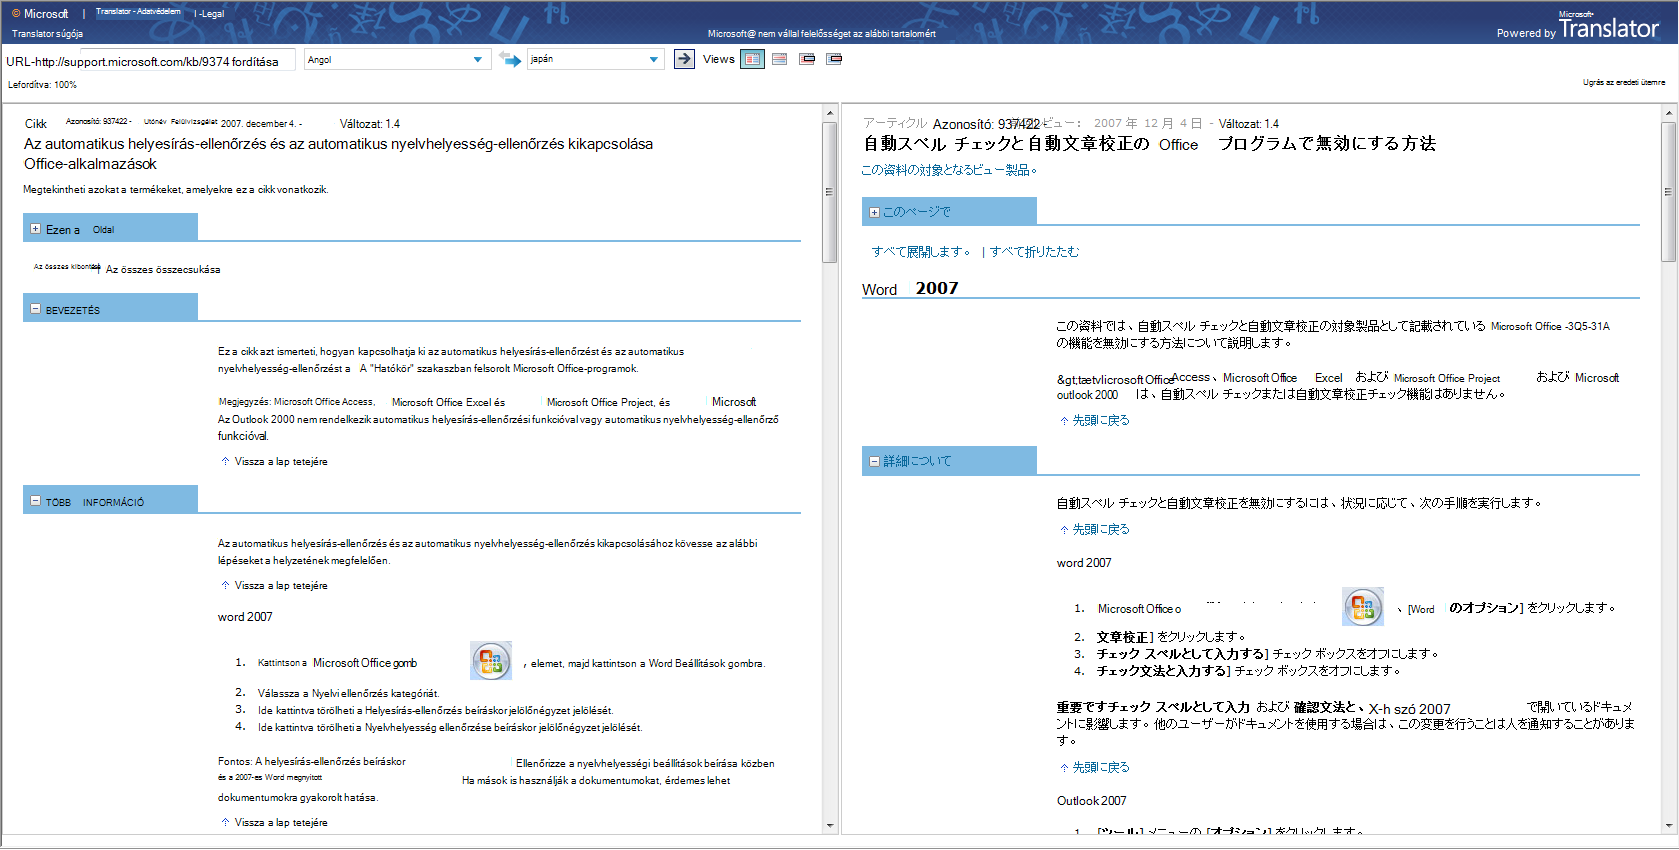
Task: Select original with hover translation view icon
Action: point(807,59)
